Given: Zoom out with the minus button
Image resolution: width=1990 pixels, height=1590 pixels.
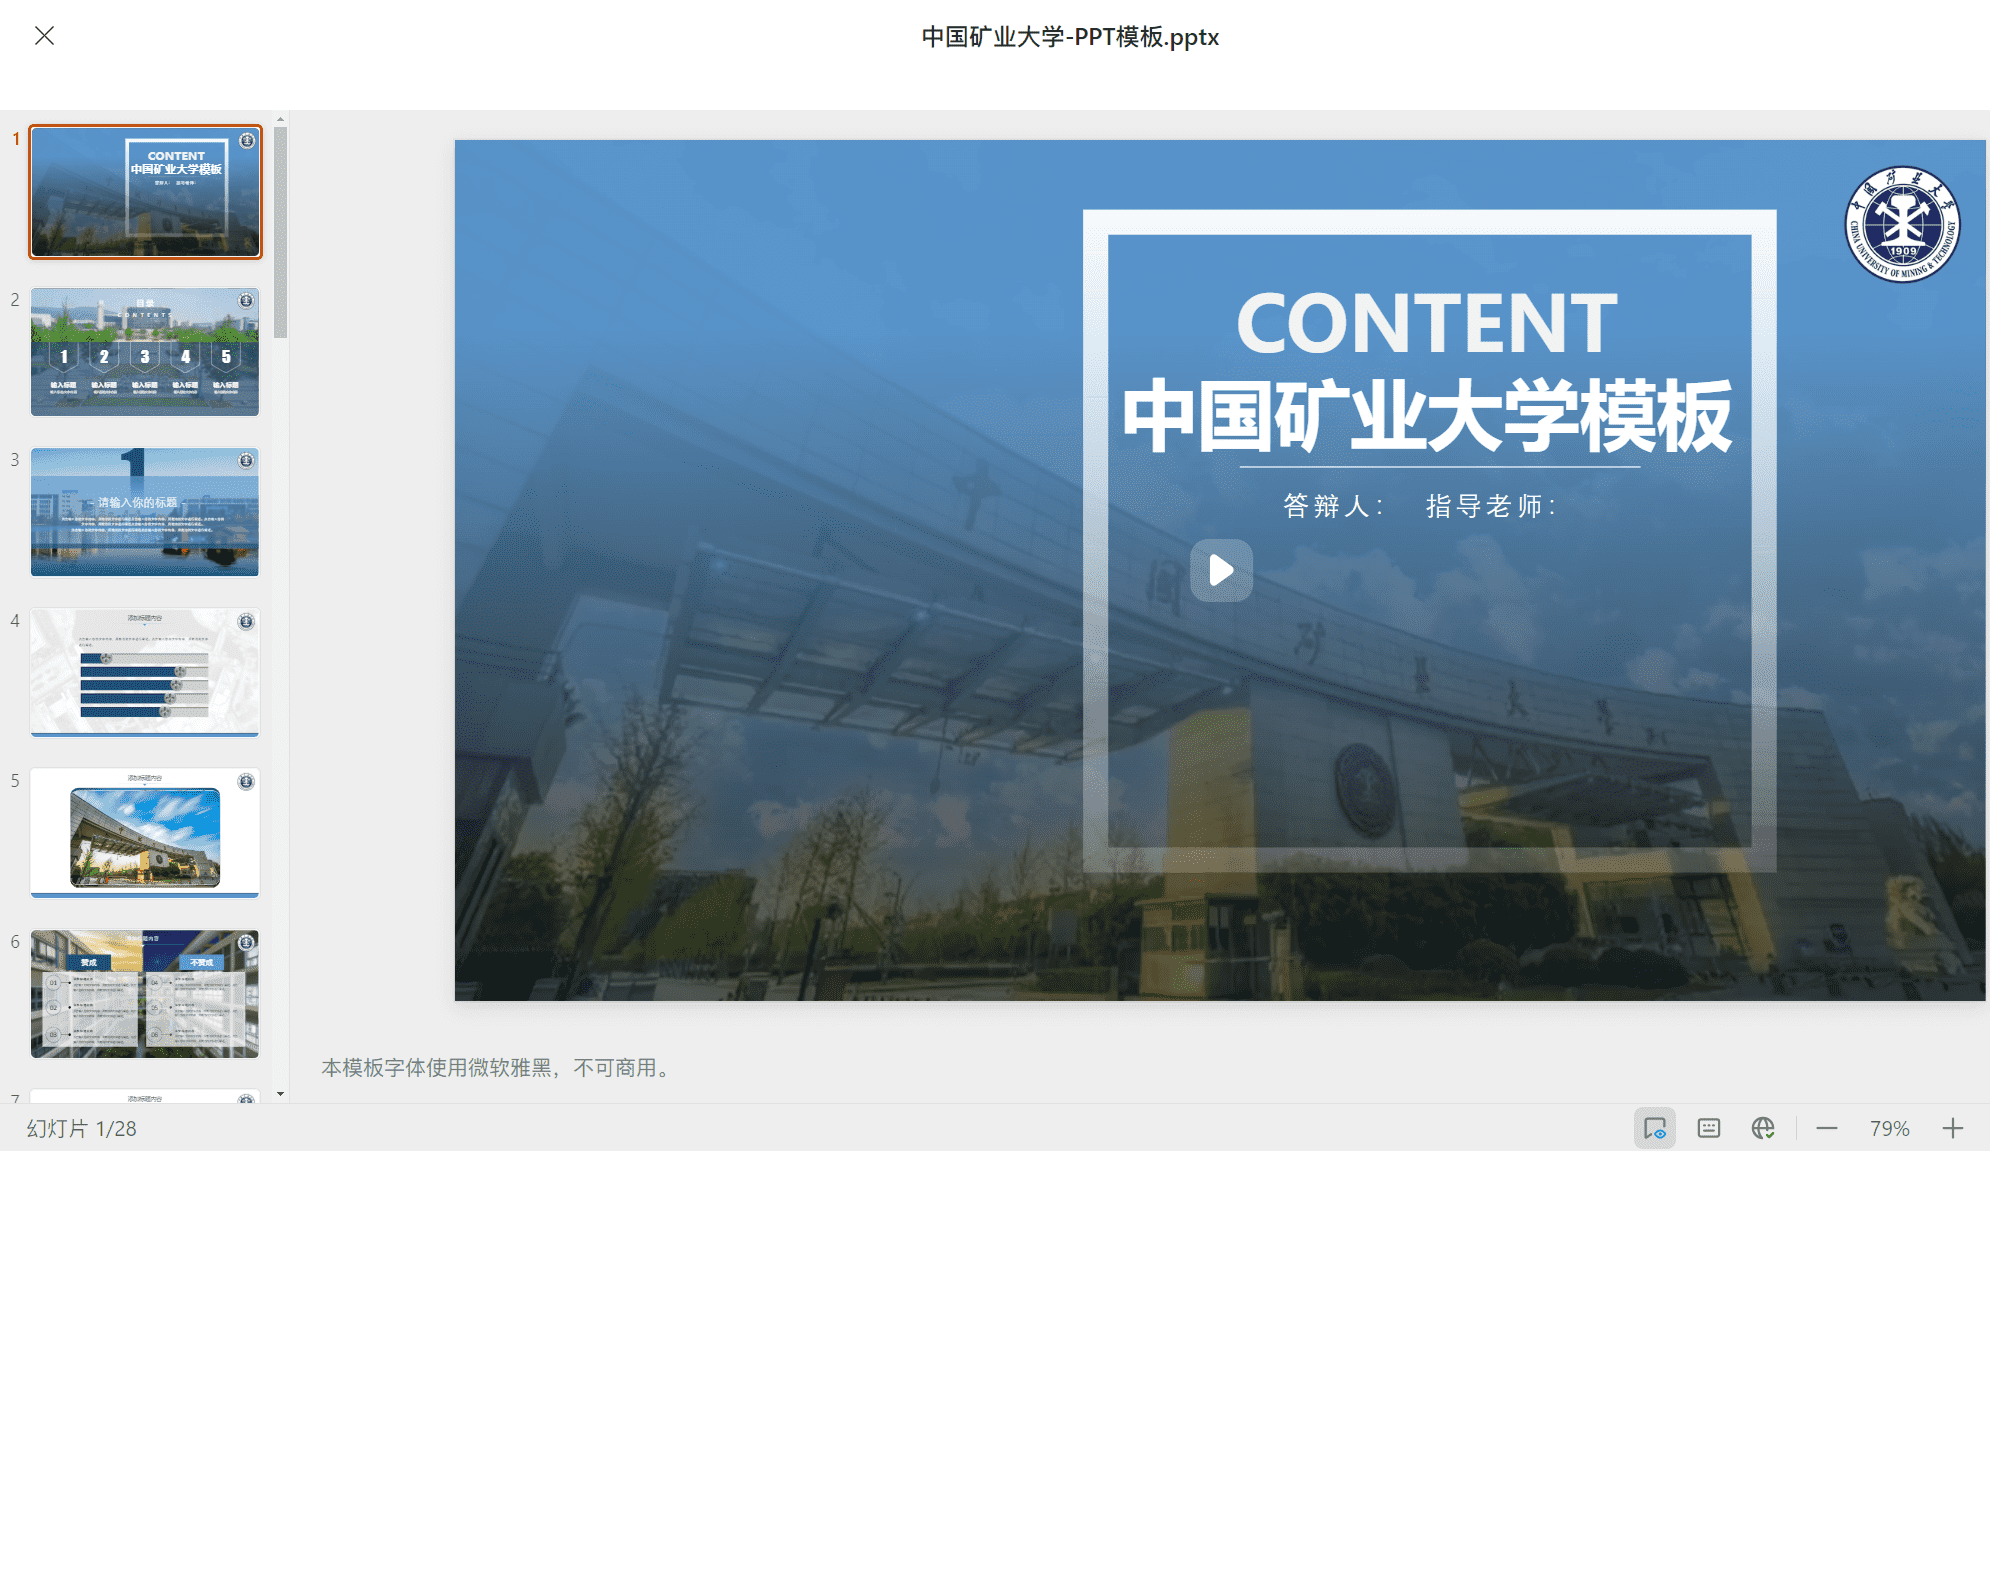Looking at the screenshot, I should click(1827, 1128).
